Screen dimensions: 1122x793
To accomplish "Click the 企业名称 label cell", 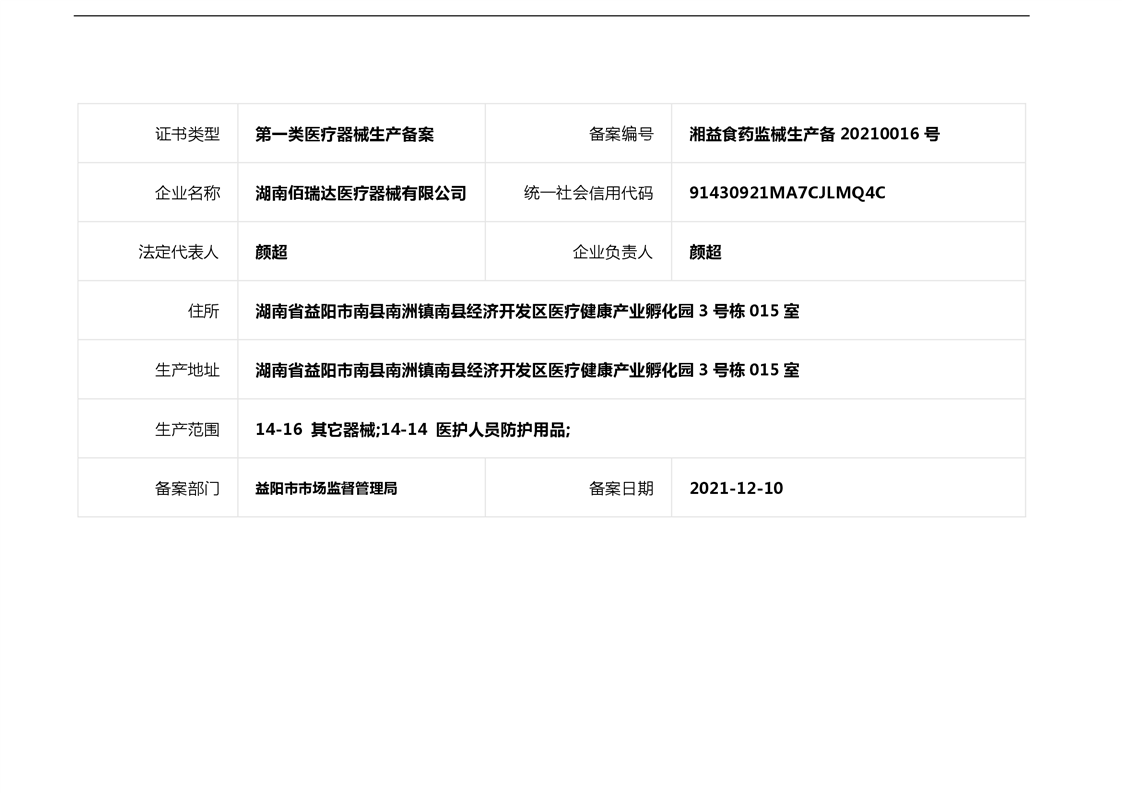I will click(x=187, y=193).
